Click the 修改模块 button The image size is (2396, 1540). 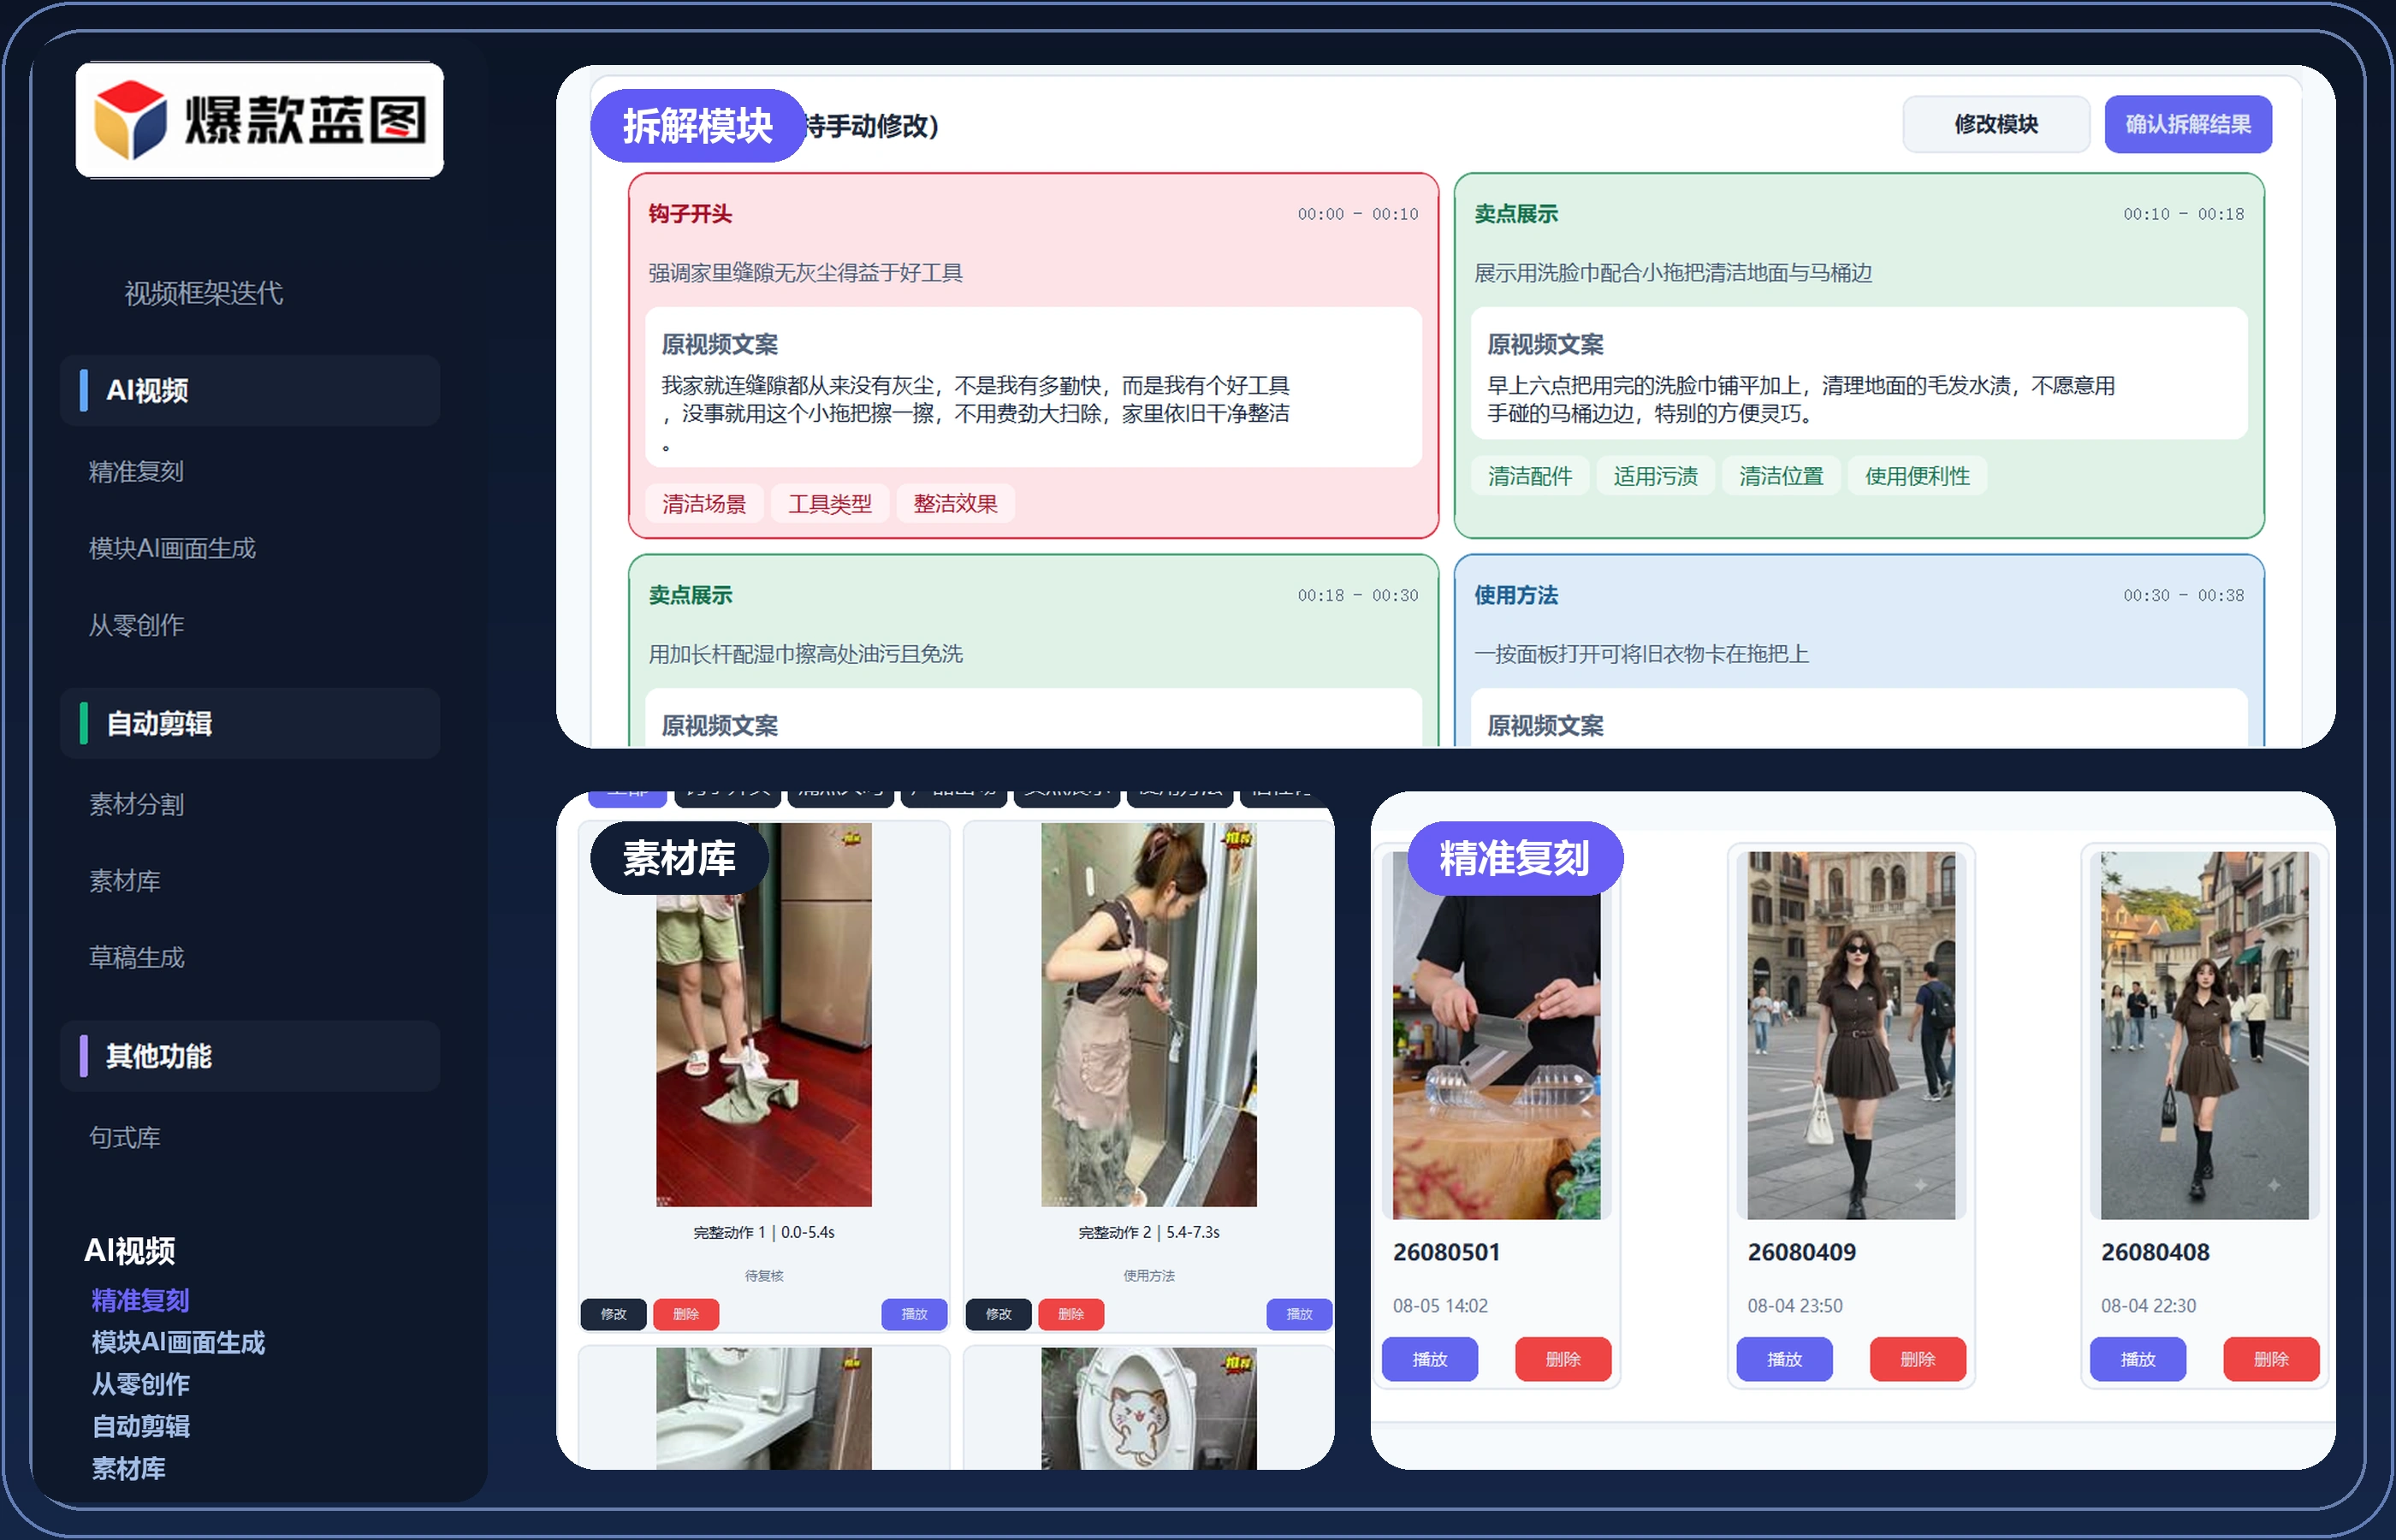[x=1996, y=124]
